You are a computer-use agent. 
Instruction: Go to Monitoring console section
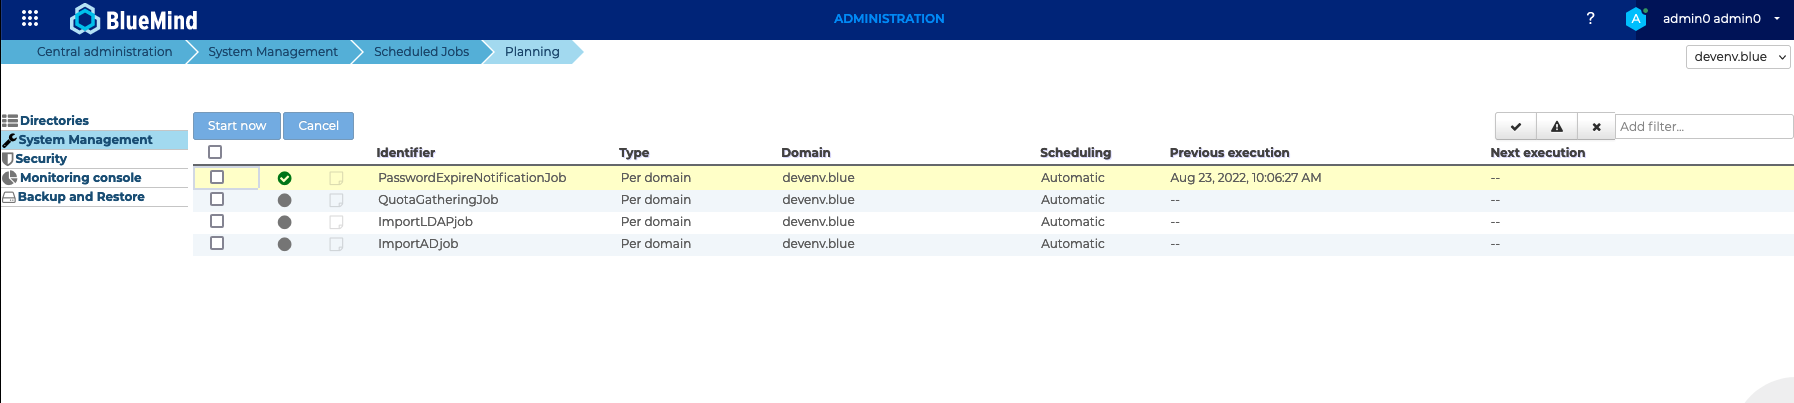80,178
